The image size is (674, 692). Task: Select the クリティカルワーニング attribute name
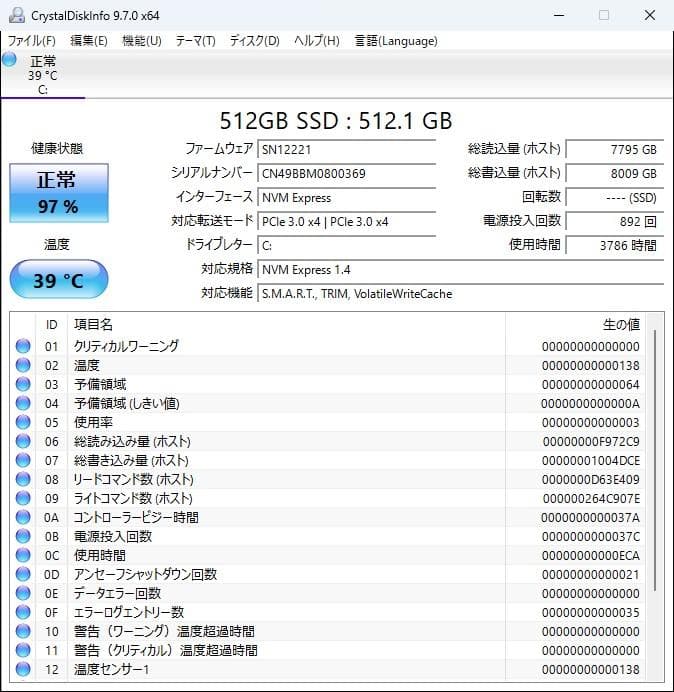coord(126,346)
